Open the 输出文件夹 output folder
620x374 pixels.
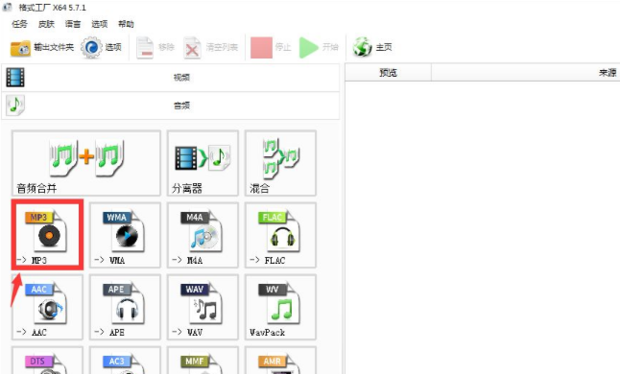pos(42,48)
